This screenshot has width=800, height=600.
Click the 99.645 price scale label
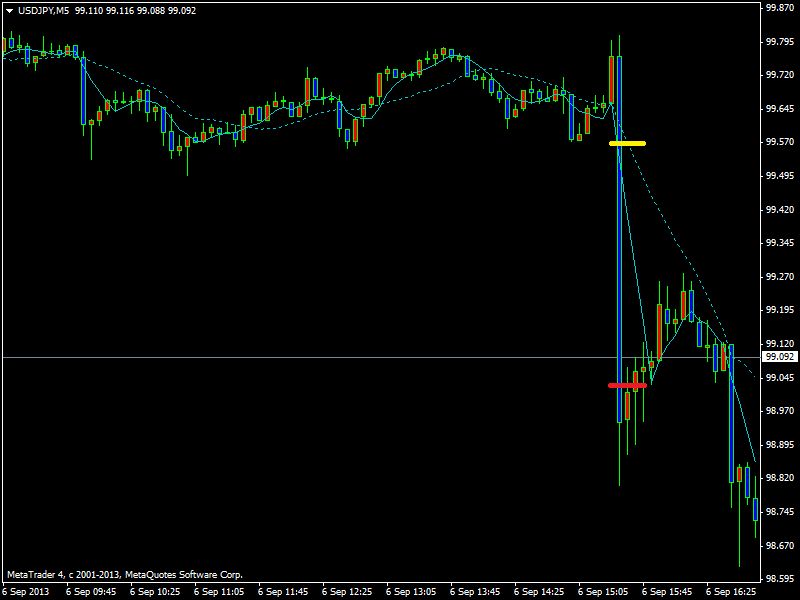pos(780,109)
